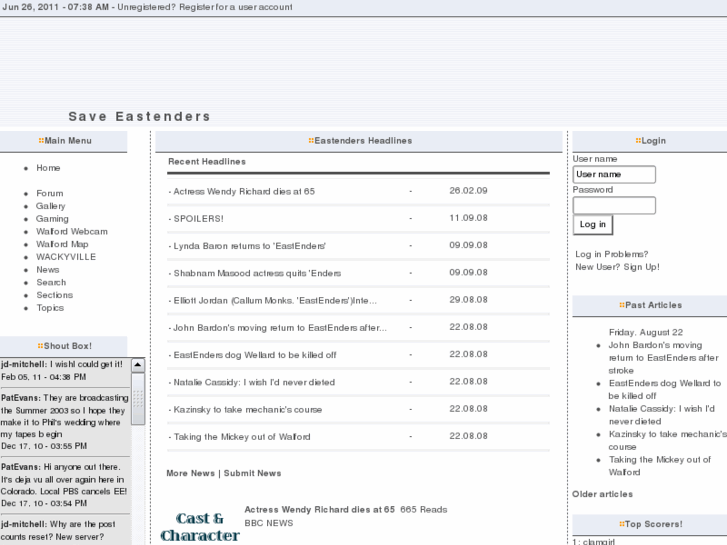Open the Home menu link
727x545 pixels.
coord(48,168)
